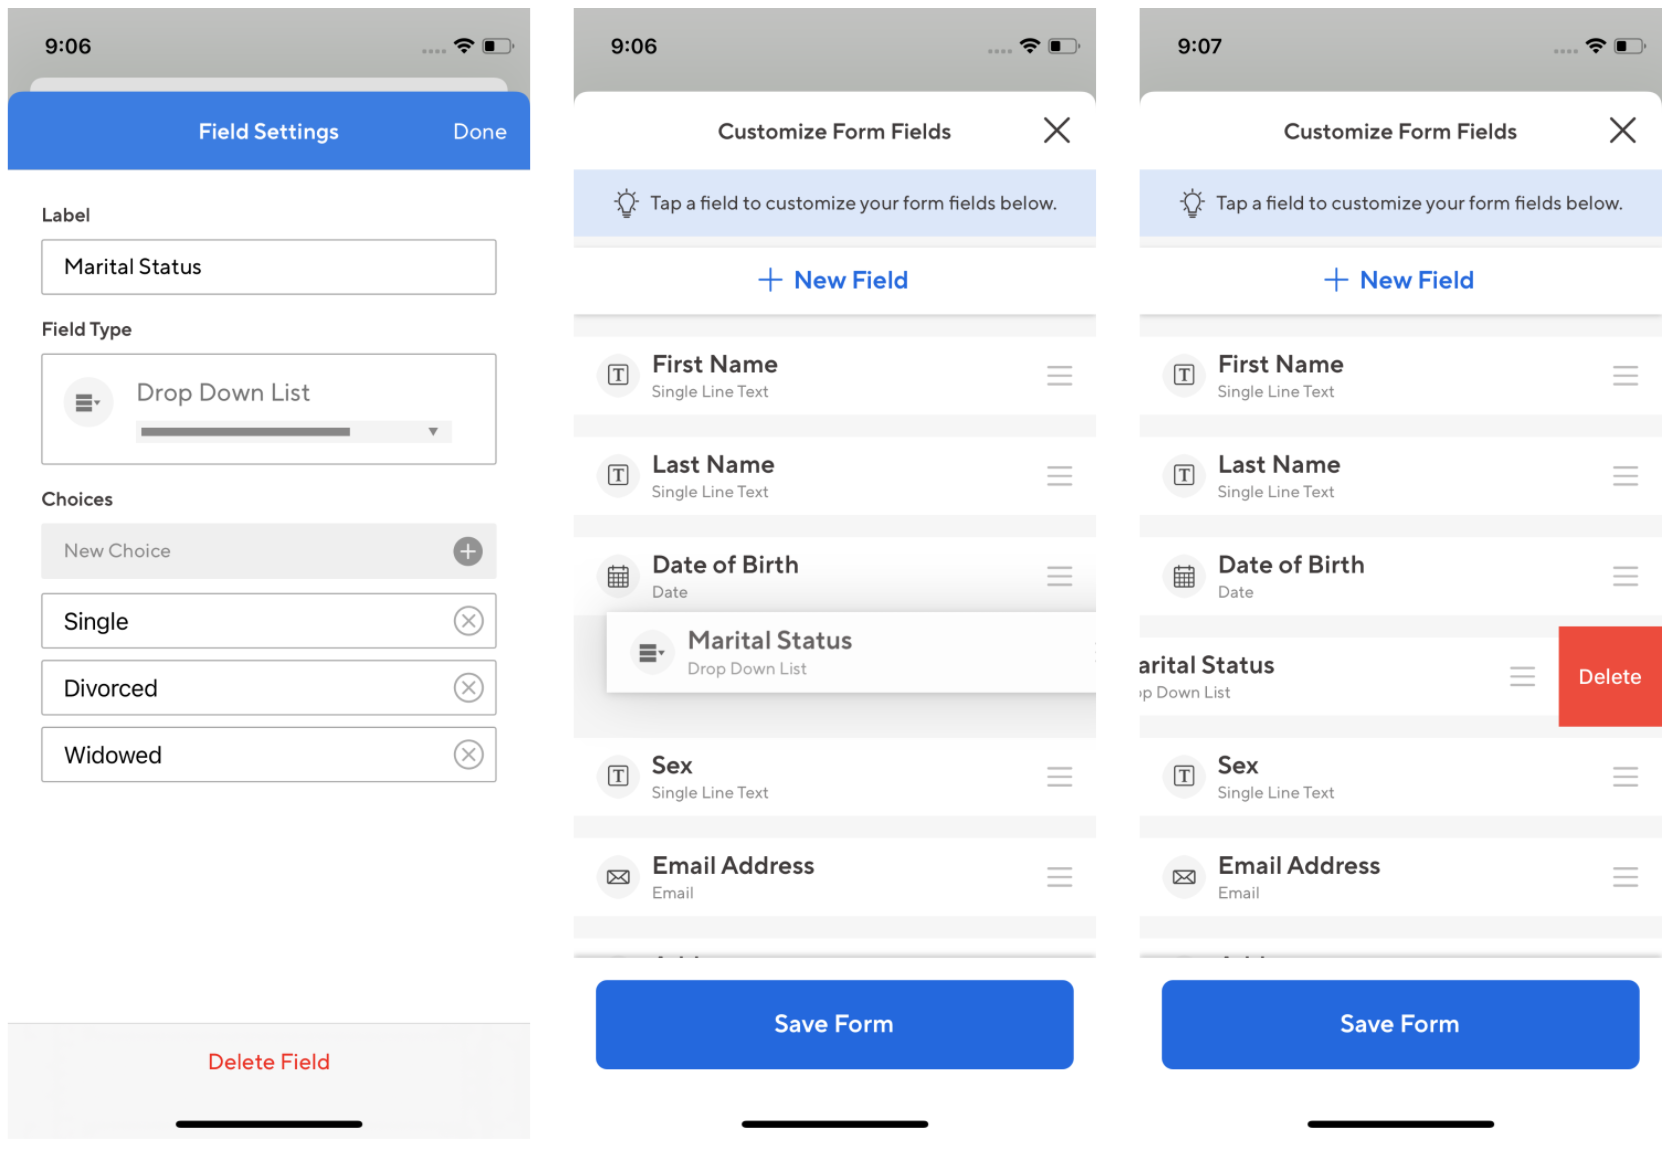The width and height of the screenshot is (1676, 1166).
Task: Click the dropdown list icon in Field Type
Action: click(88, 403)
